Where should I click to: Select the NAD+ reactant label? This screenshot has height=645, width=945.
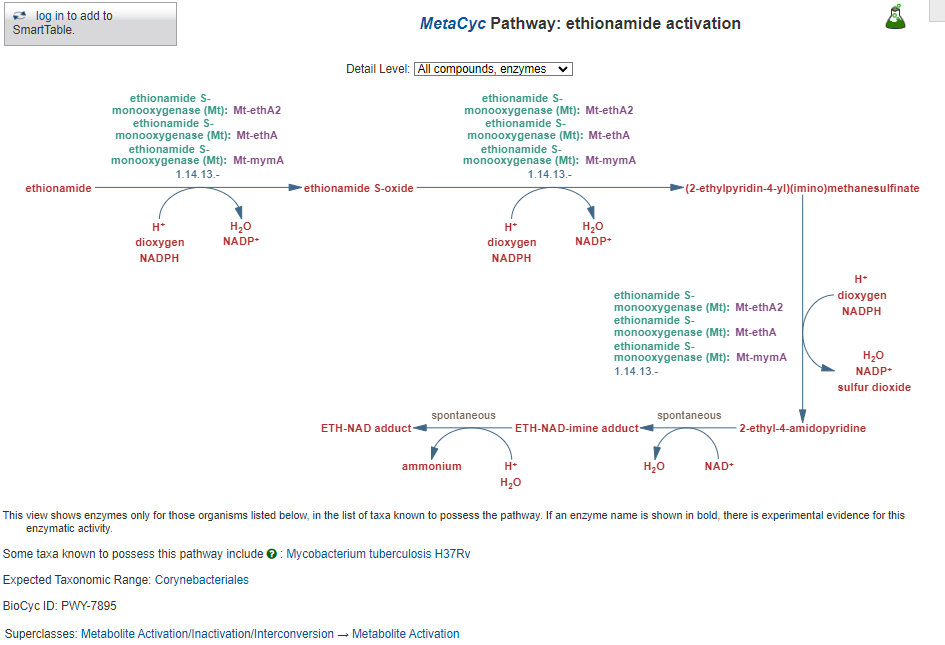pos(719,467)
